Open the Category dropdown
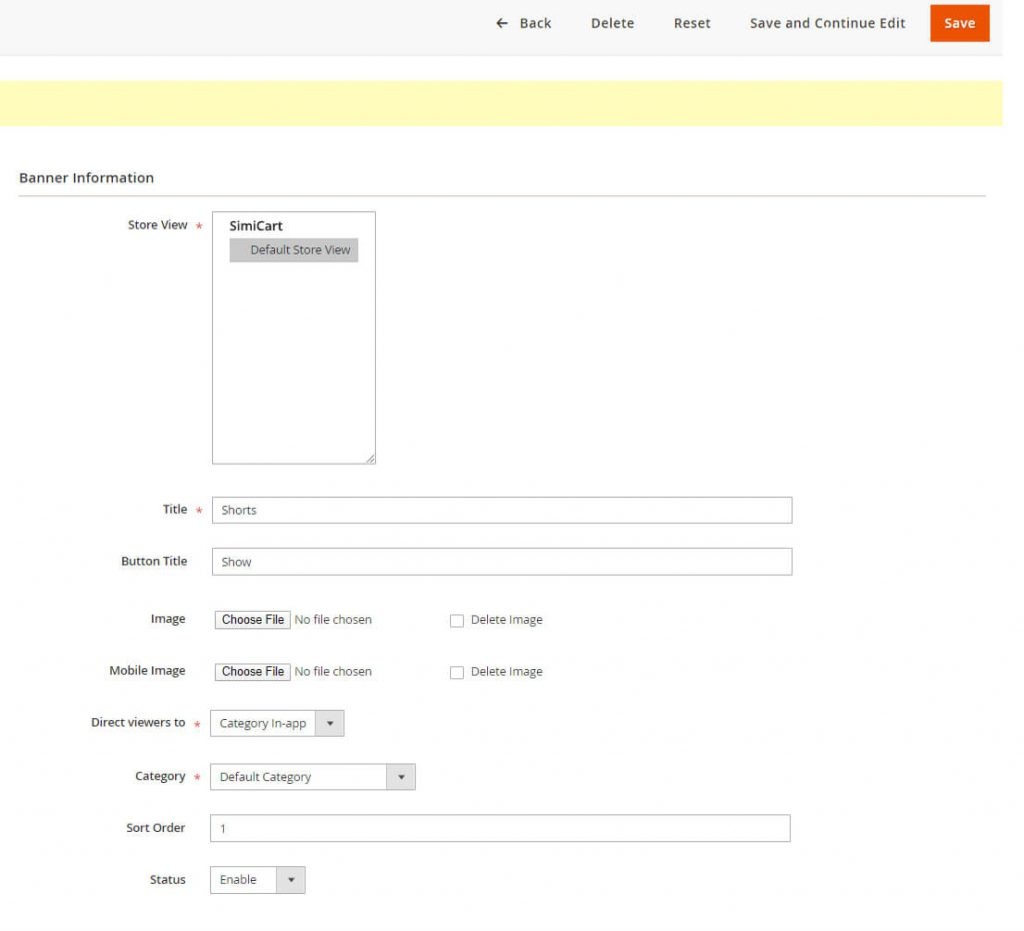This screenshot has width=1024, height=931. pos(313,777)
